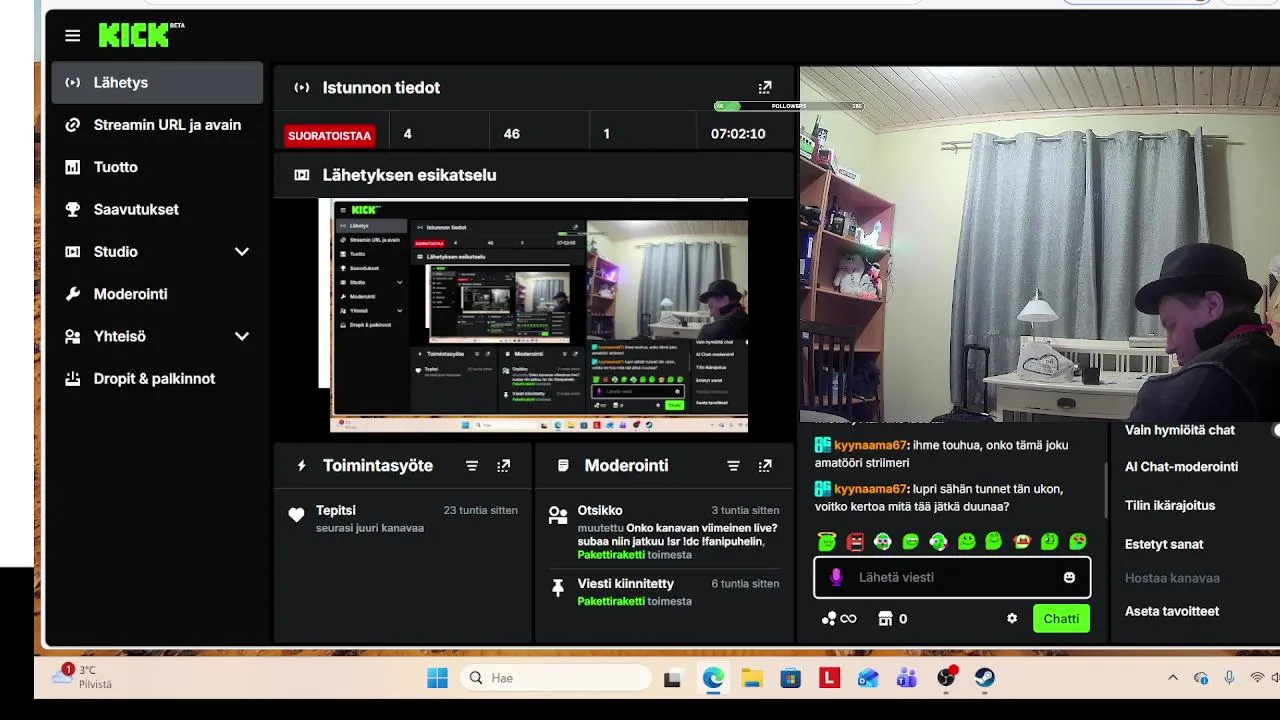Open Microsoft Teams from the taskbar
The height and width of the screenshot is (720, 1280).
coord(907,679)
